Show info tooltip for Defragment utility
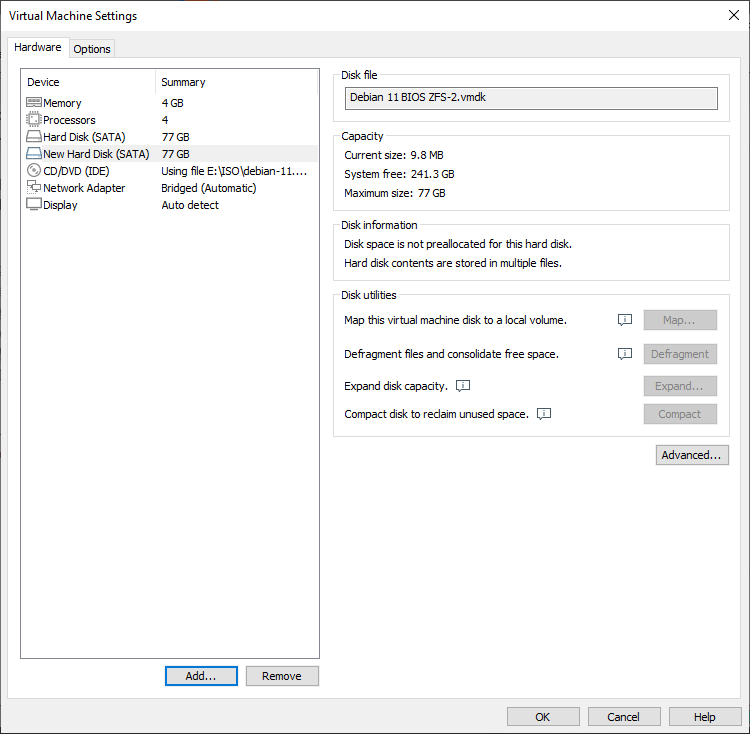The width and height of the screenshot is (750, 734). click(625, 354)
